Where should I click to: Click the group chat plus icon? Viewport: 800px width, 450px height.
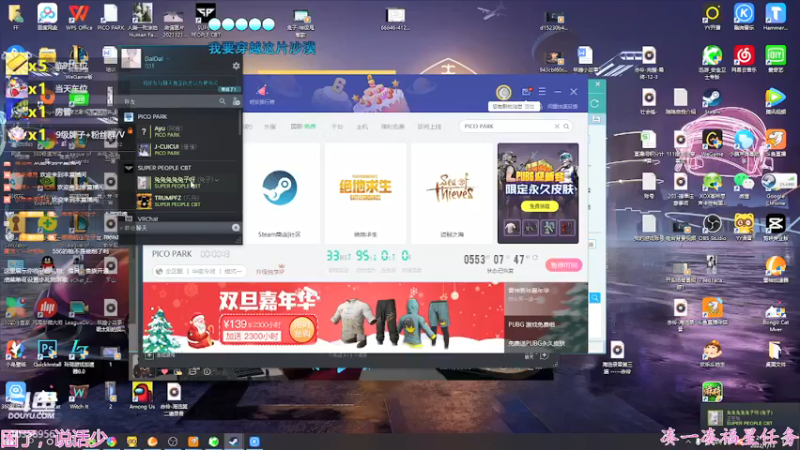(x=236, y=228)
